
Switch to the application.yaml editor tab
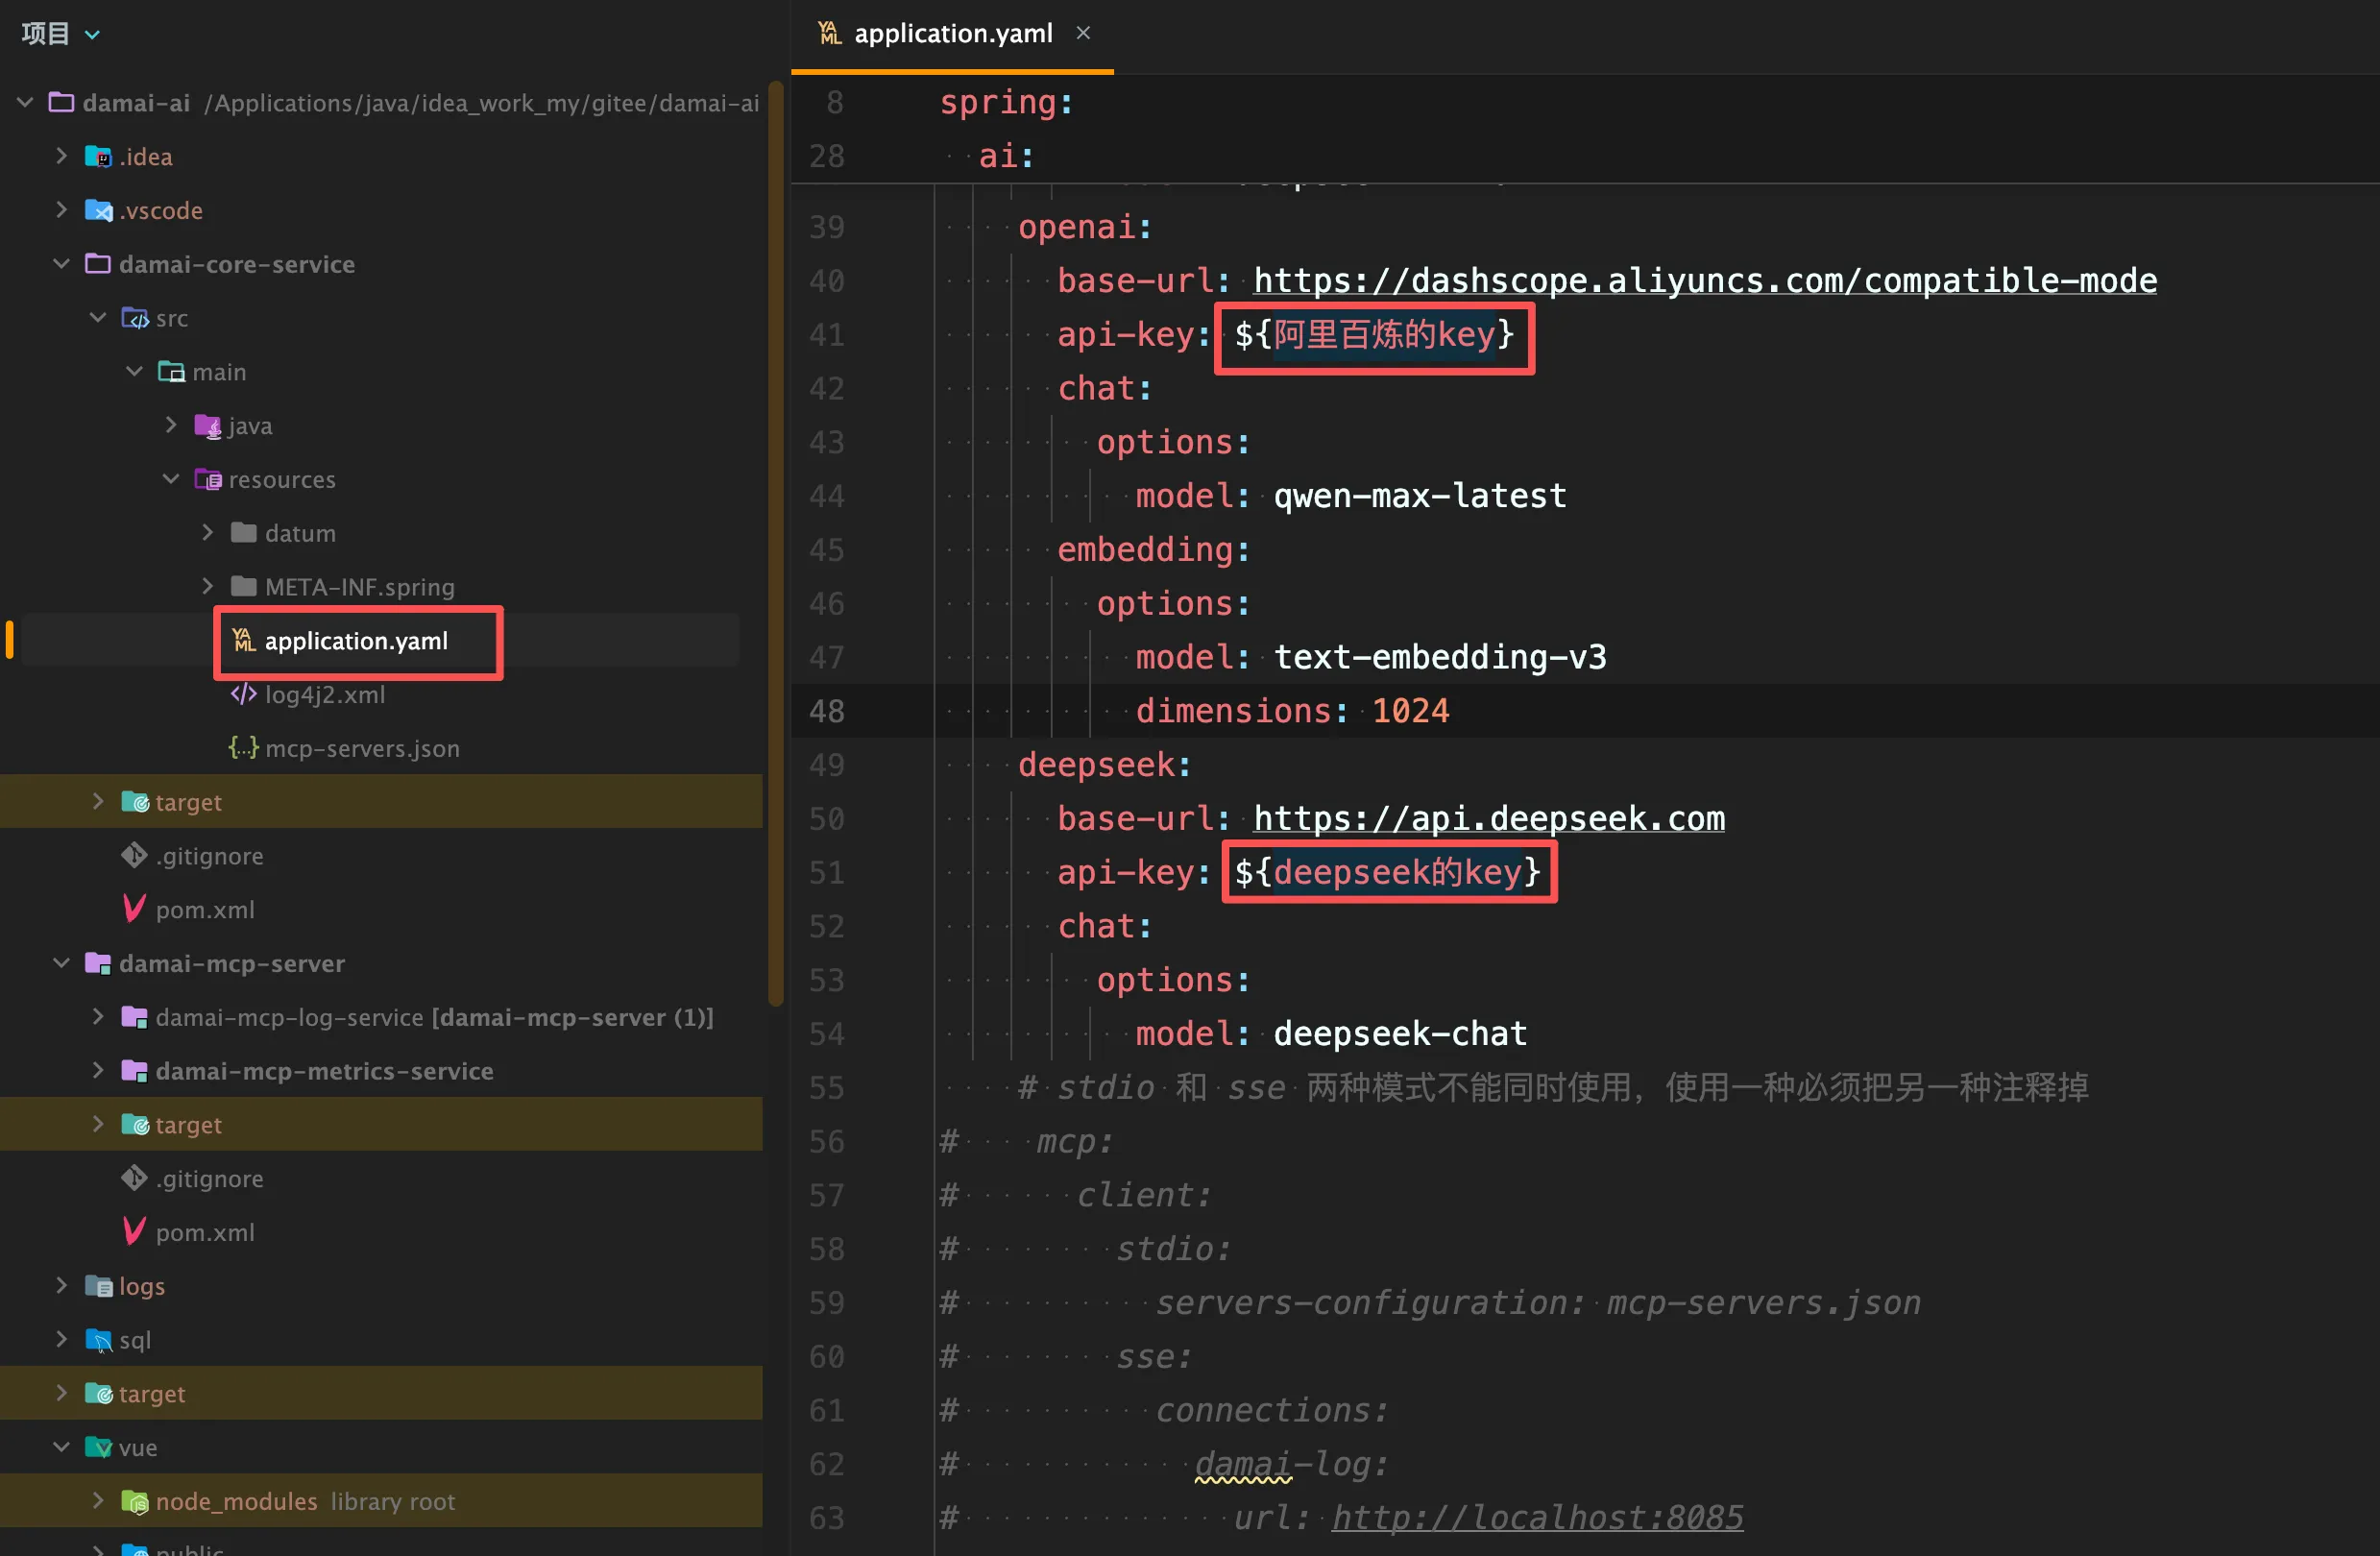click(x=952, y=34)
